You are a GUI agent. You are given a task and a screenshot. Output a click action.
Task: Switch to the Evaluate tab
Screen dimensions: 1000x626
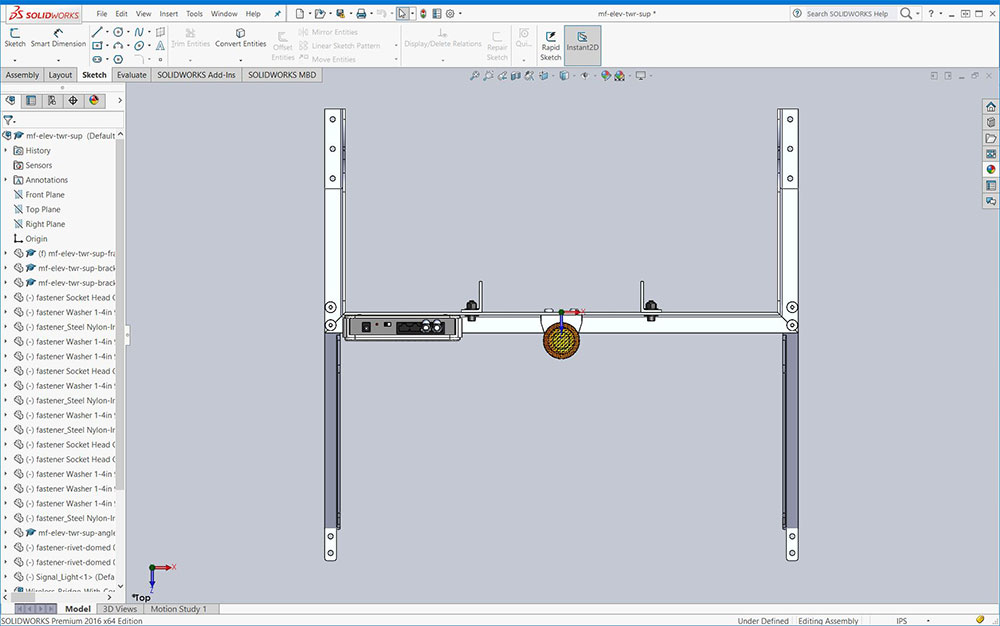(131, 75)
